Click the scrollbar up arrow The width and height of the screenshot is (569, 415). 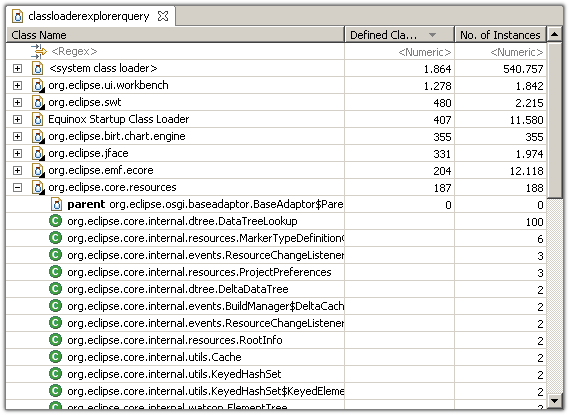point(554,34)
